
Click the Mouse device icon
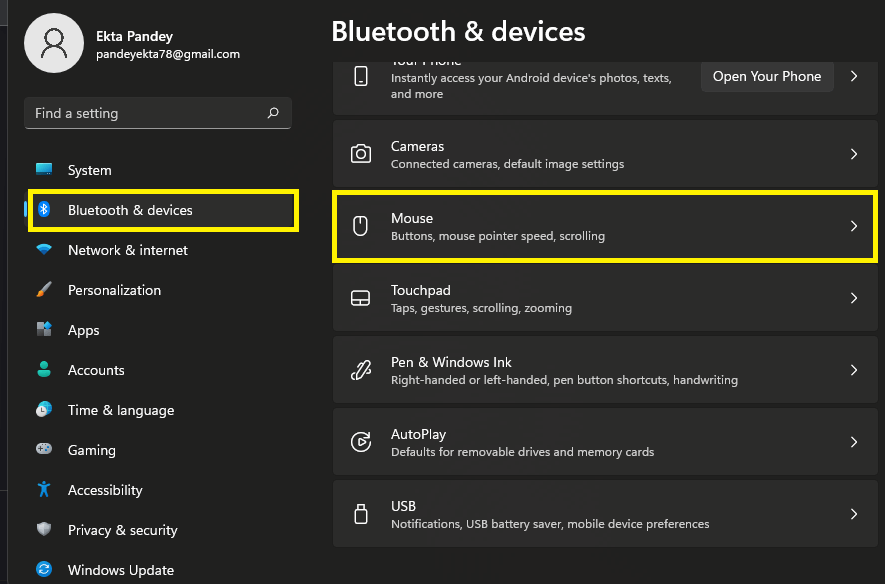pyautogui.click(x=361, y=226)
